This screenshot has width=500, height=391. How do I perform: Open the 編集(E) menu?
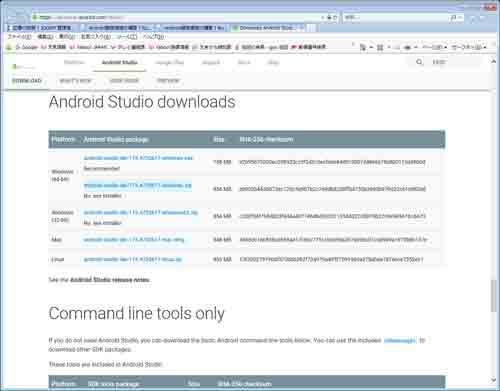tap(45, 37)
